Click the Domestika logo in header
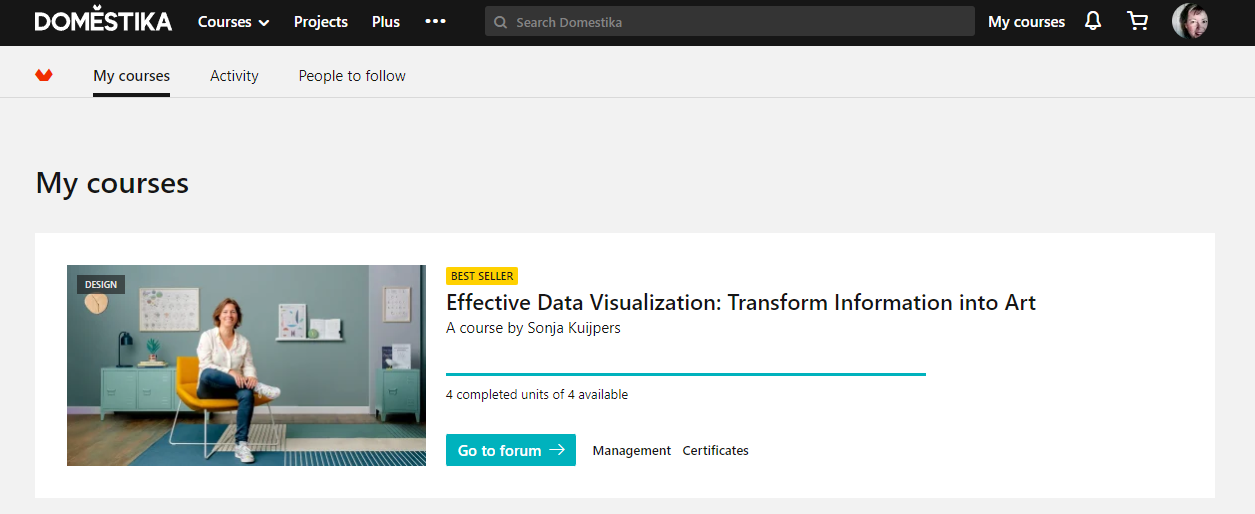The image size is (1255, 514). point(103,21)
